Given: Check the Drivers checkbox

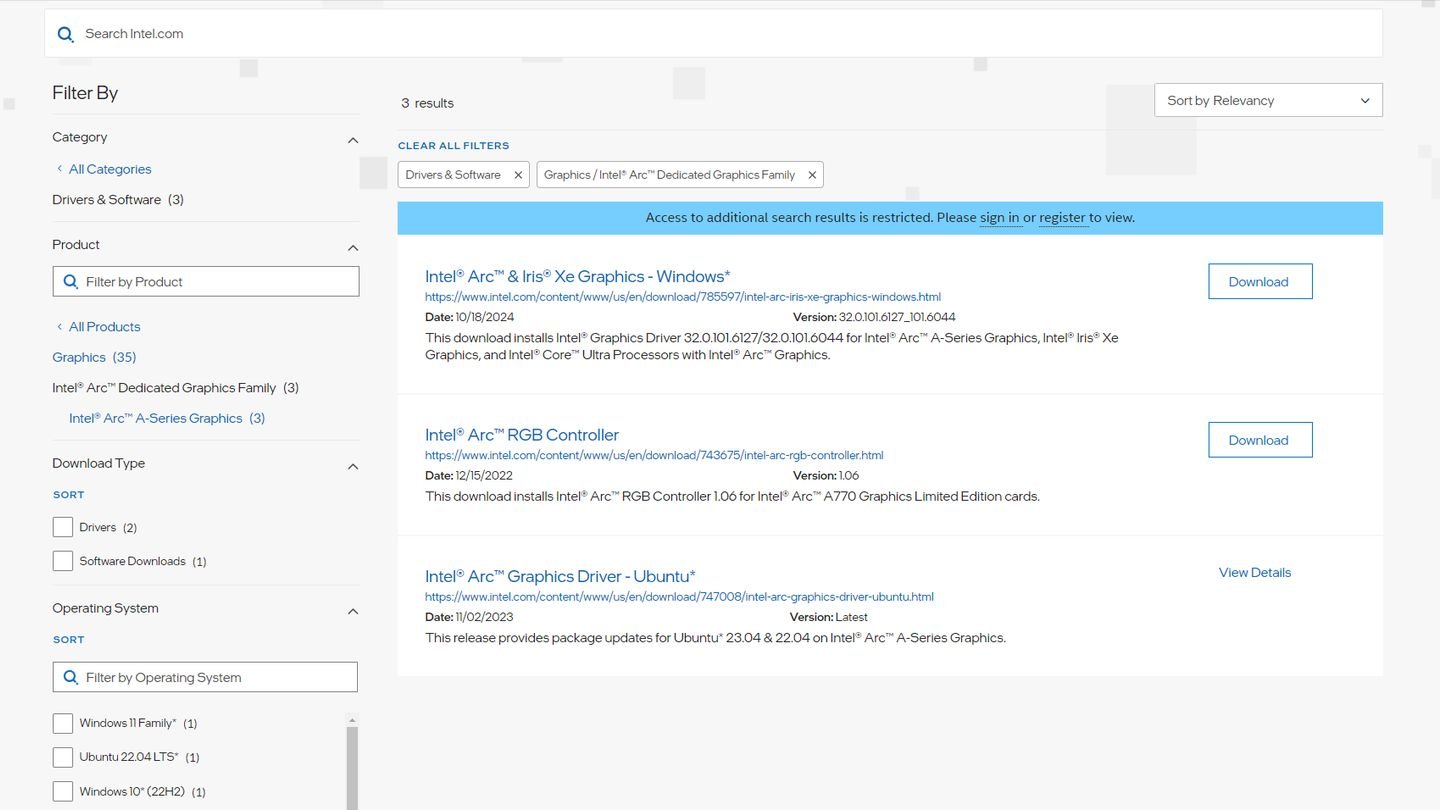Looking at the screenshot, I should pyautogui.click(x=63, y=527).
